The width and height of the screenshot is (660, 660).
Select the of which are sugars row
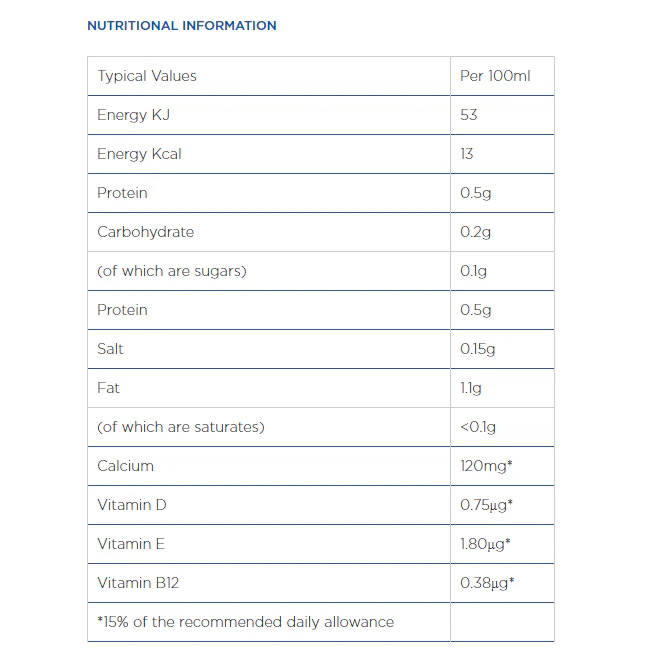pos(321,271)
